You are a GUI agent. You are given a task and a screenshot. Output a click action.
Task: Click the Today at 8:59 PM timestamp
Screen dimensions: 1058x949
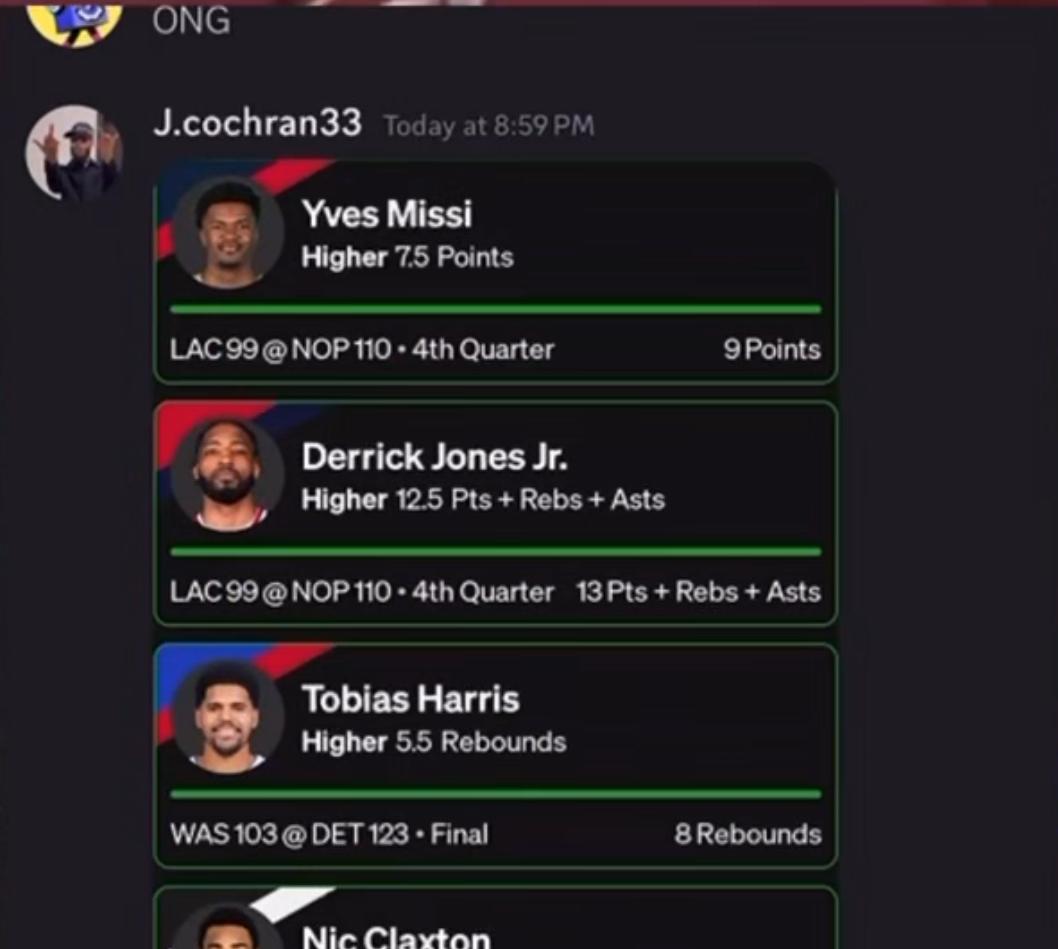(x=489, y=126)
